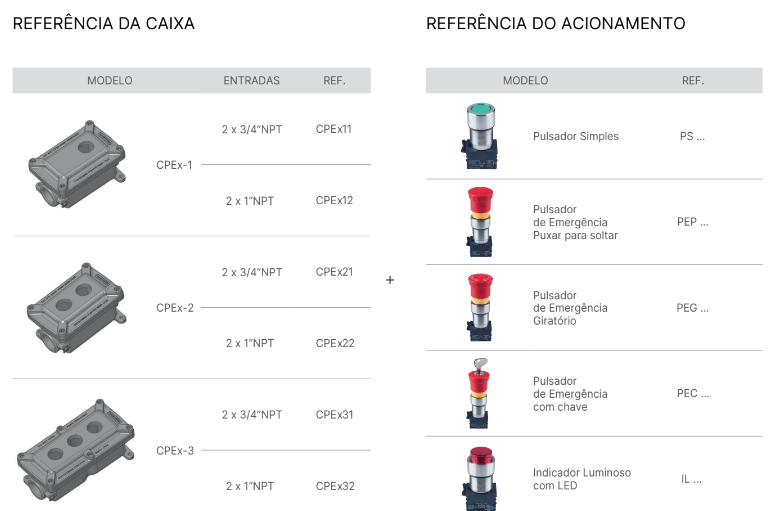
Task: Click the plus sign between the tables
Action: click(x=390, y=280)
